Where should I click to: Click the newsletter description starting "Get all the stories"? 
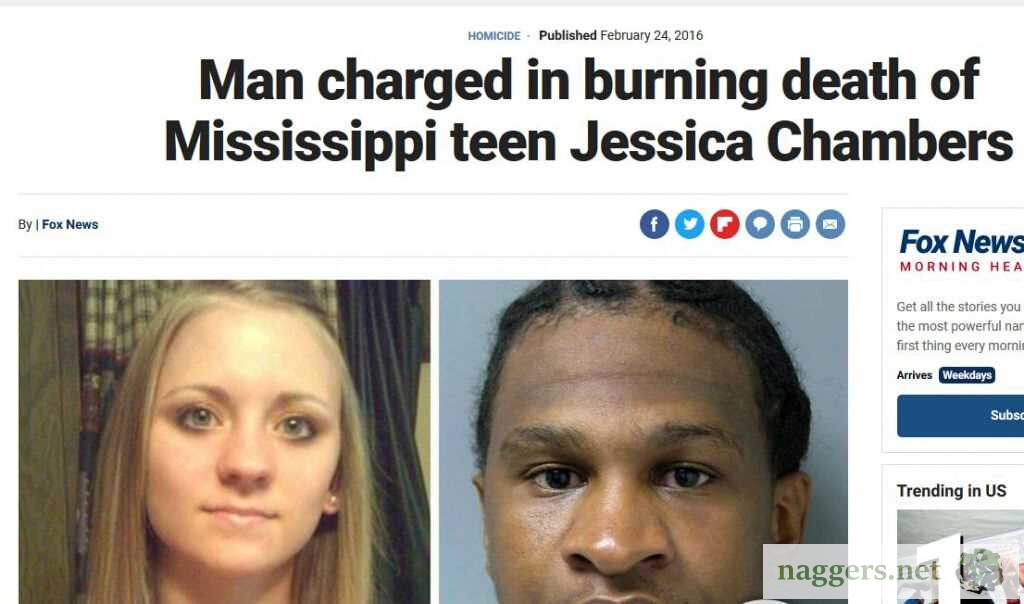[960, 326]
